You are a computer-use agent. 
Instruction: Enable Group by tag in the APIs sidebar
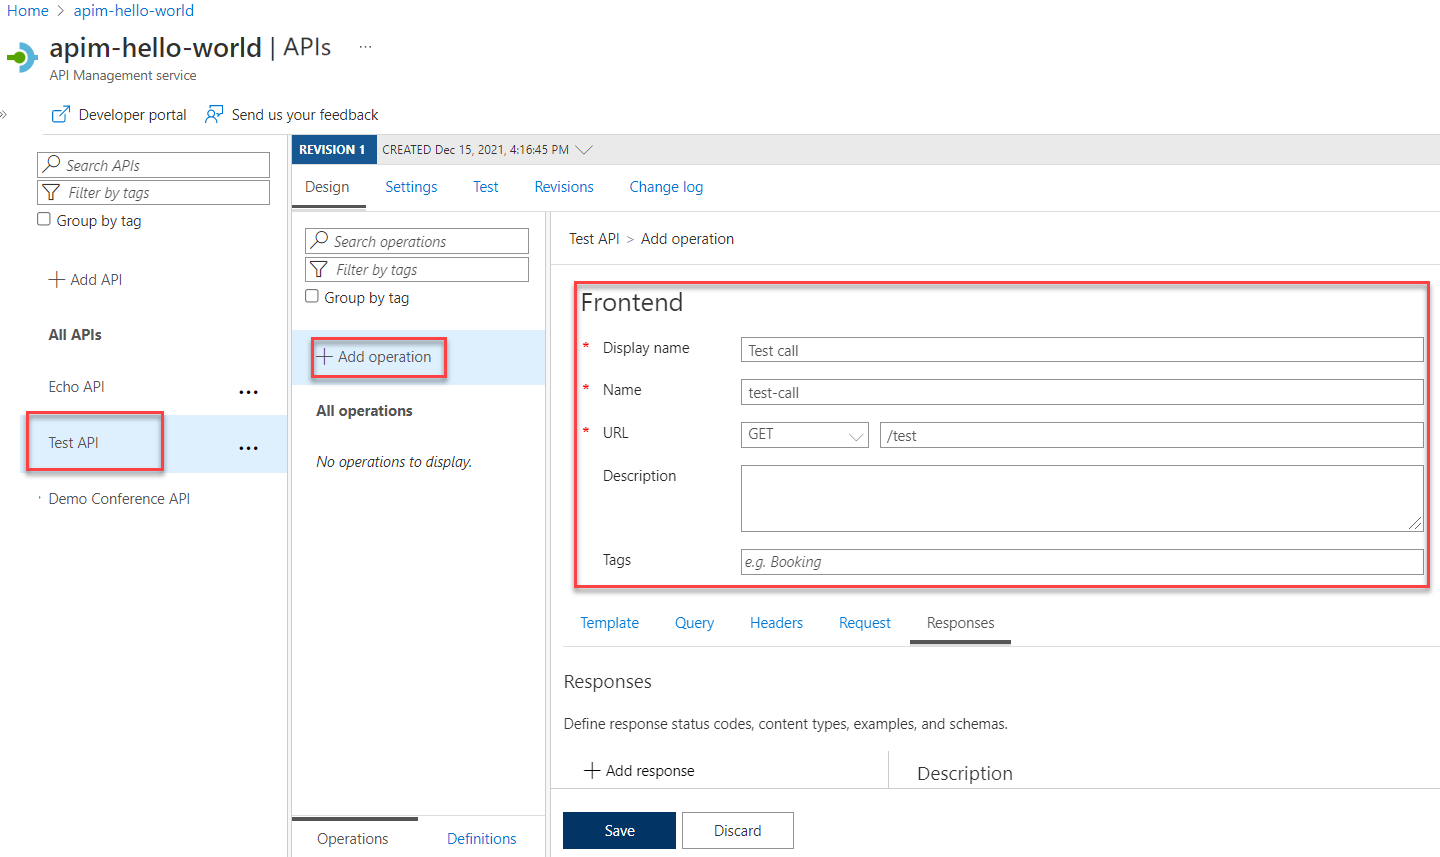44,219
